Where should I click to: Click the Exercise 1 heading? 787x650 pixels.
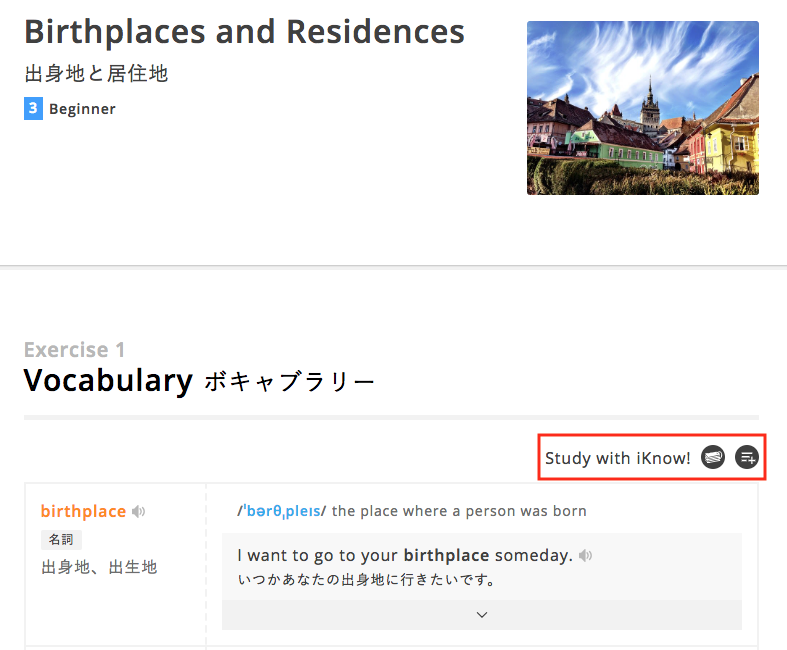point(74,349)
